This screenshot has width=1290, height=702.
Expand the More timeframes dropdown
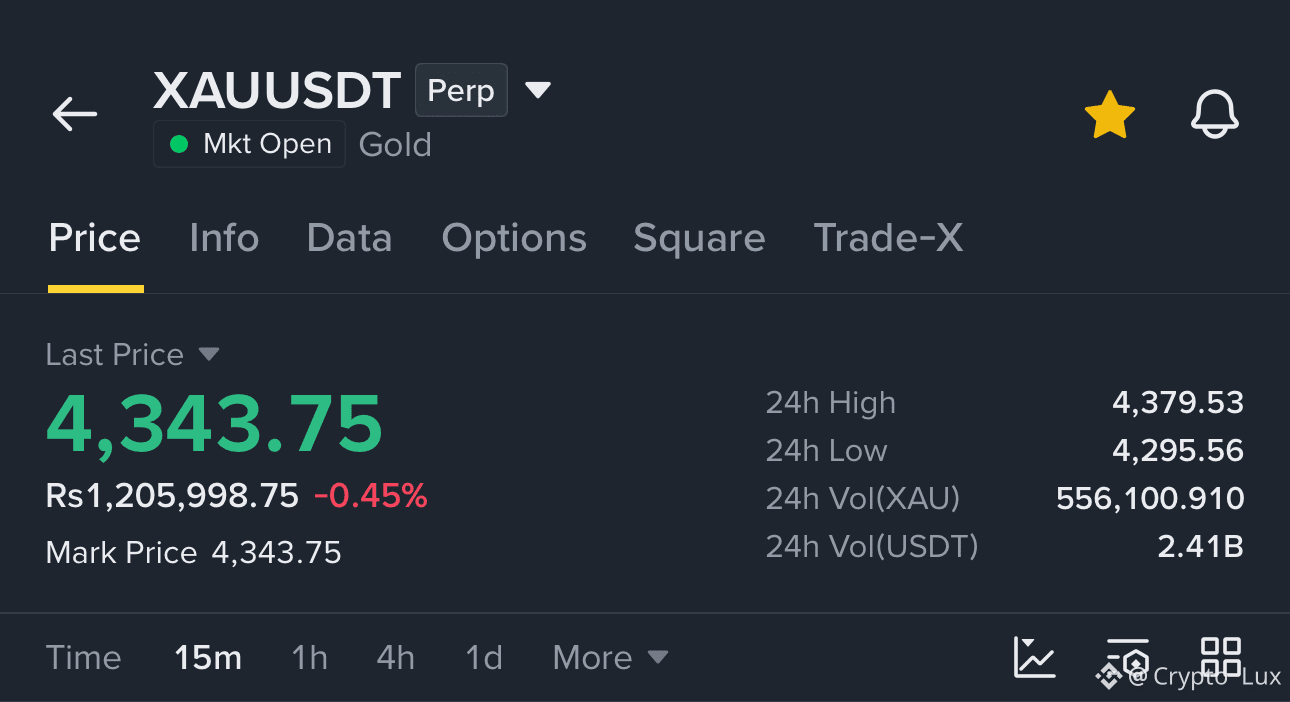pos(610,657)
